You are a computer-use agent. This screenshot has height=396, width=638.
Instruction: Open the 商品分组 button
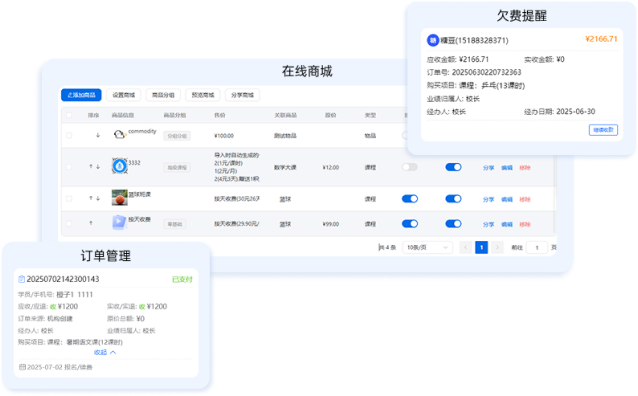pos(163,95)
